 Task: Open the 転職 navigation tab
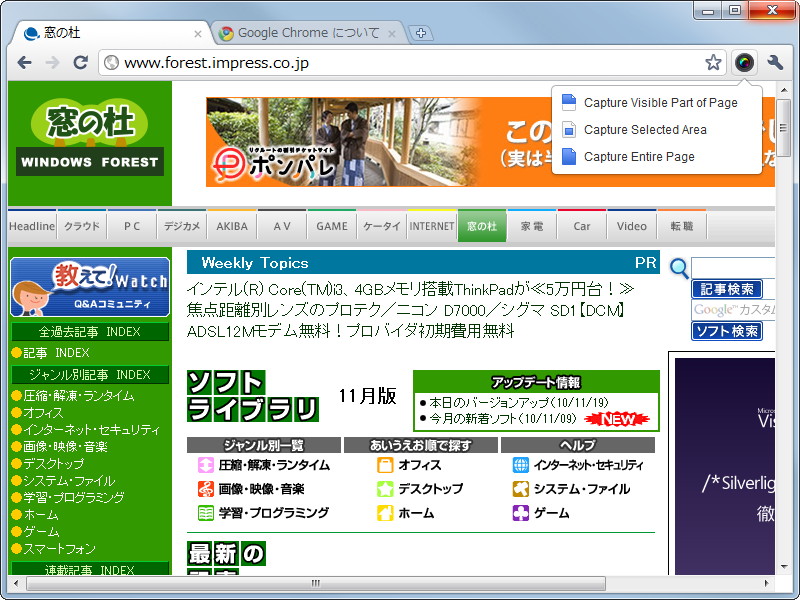[x=682, y=226]
